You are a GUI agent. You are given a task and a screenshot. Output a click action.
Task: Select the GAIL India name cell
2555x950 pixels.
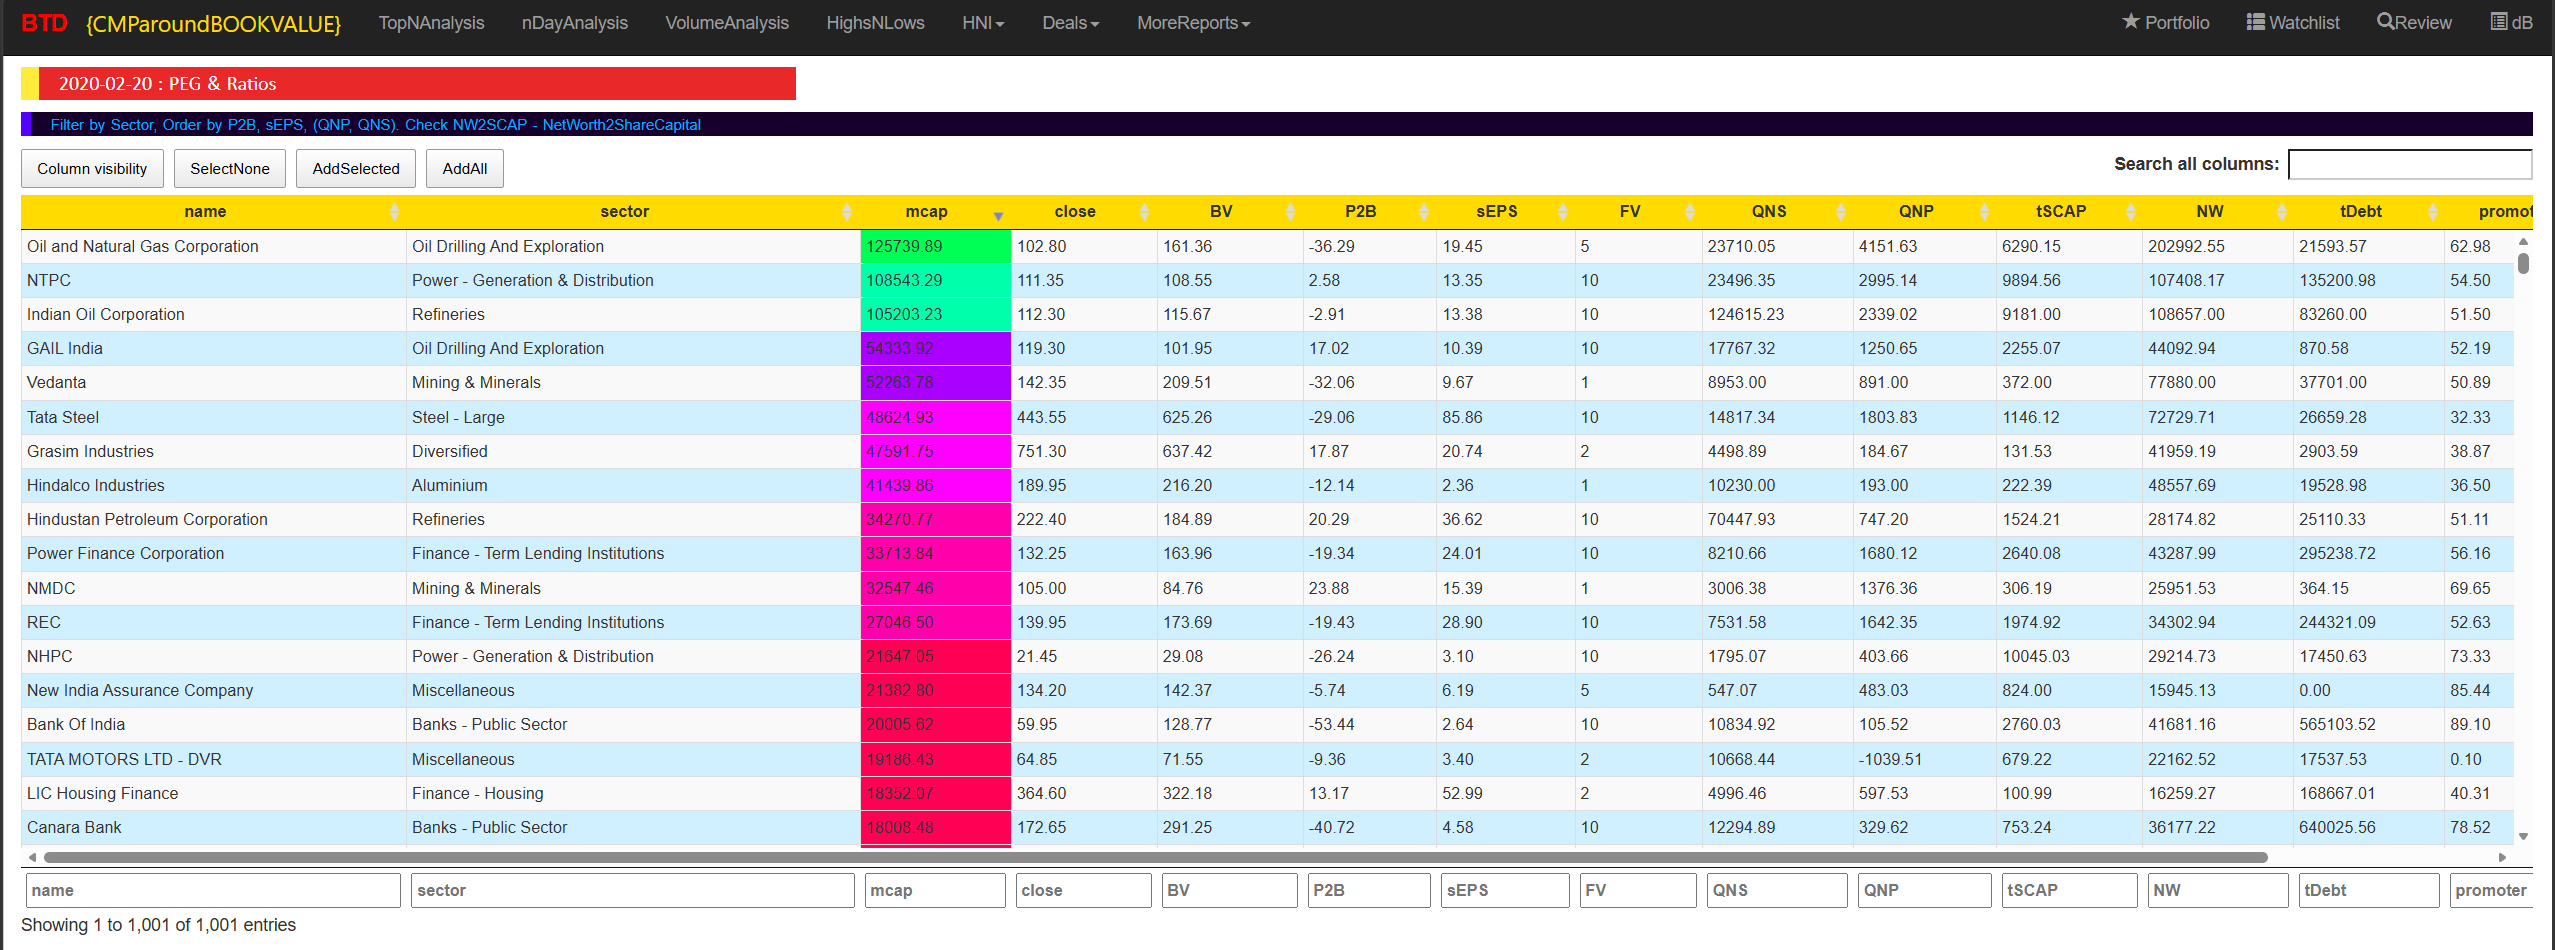(213, 348)
